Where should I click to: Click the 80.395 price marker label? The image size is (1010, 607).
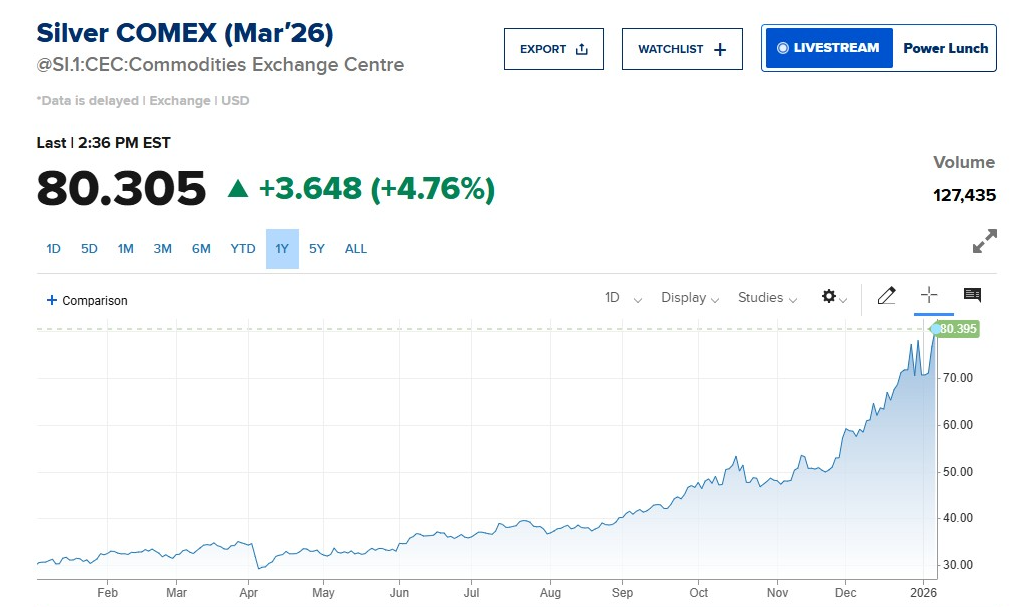[957, 329]
